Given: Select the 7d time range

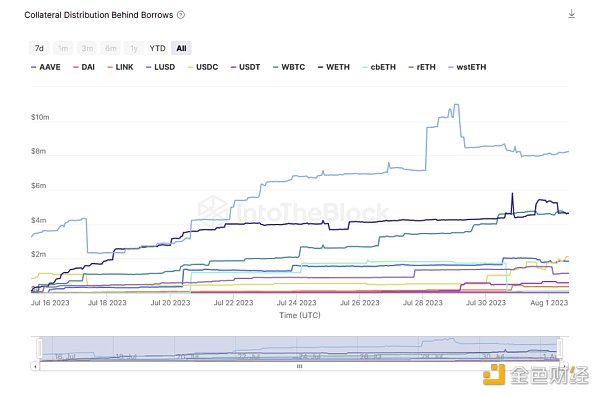Looking at the screenshot, I should tap(39, 48).
